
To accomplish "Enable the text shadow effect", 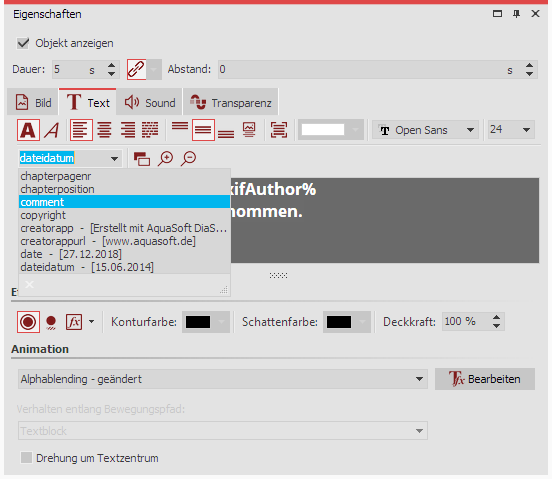I will coord(51,322).
